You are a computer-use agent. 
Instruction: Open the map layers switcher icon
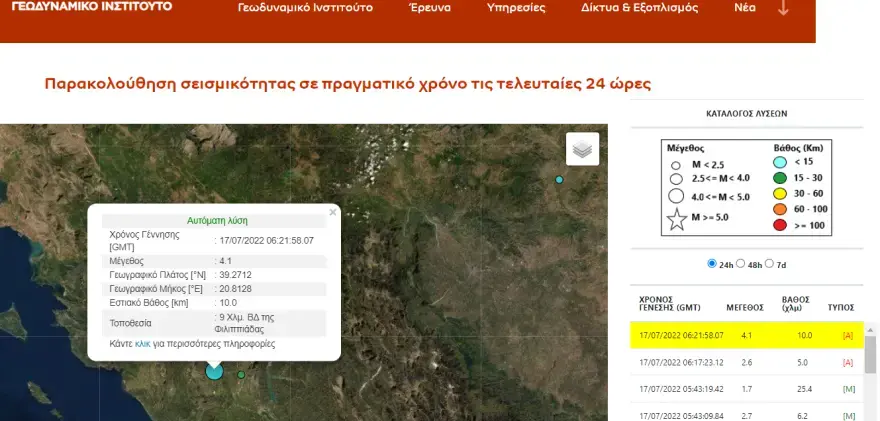point(582,149)
